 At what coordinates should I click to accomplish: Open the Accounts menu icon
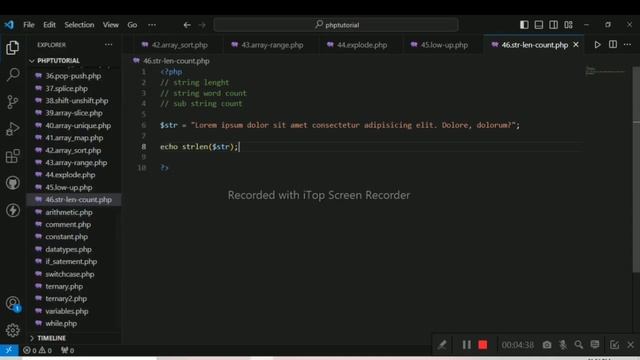pyautogui.click(x=13, y=304)
